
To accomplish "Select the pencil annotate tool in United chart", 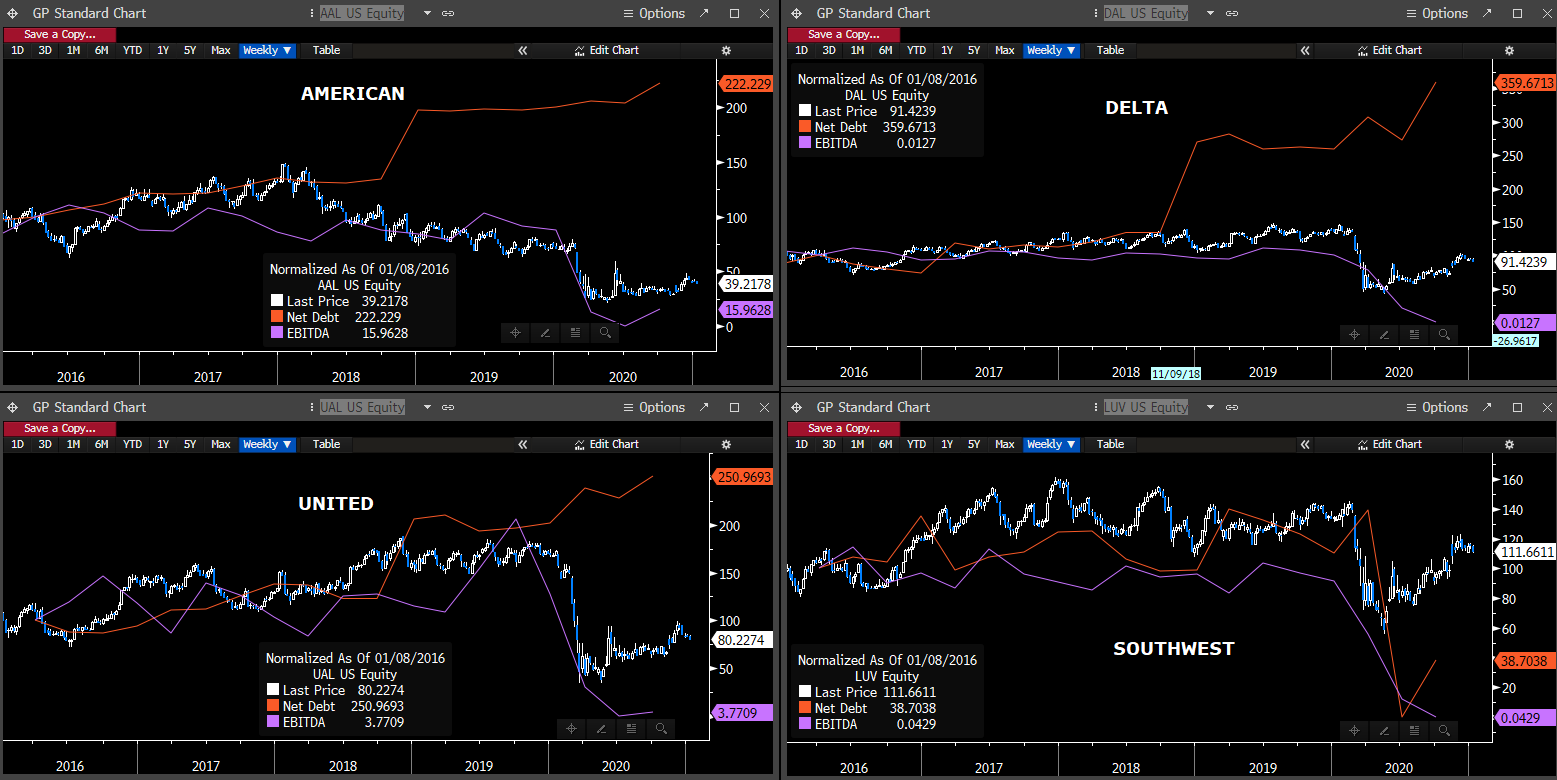I will coord(600,729).
